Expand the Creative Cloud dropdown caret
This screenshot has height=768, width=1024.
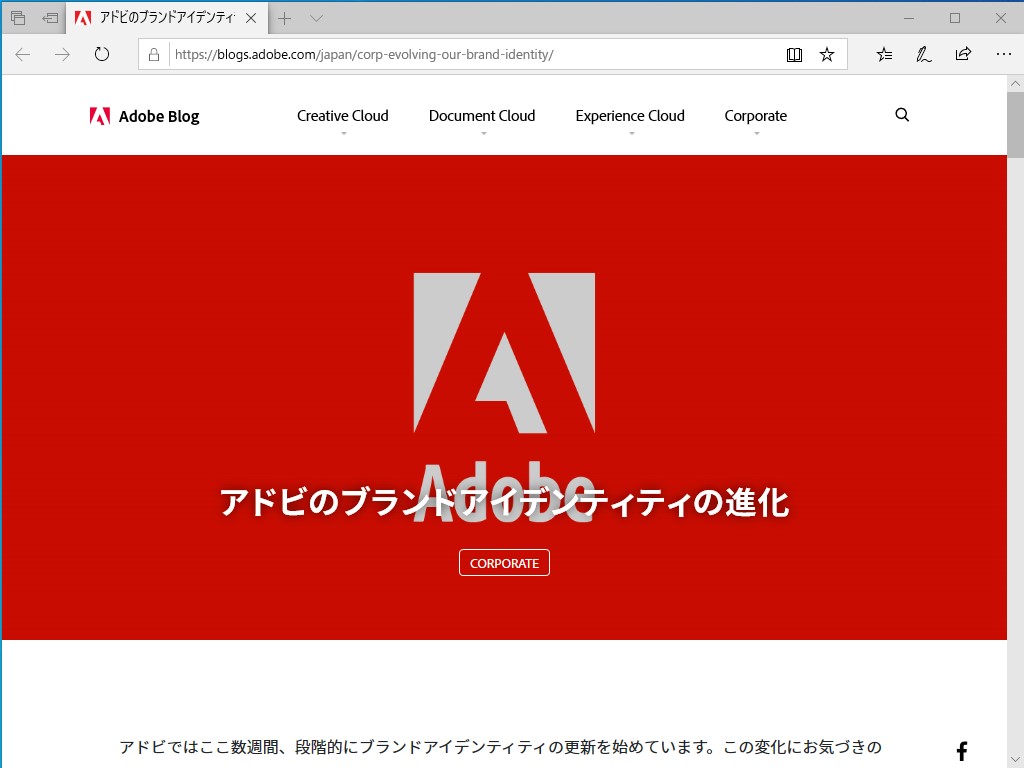[x=343, y=131]
